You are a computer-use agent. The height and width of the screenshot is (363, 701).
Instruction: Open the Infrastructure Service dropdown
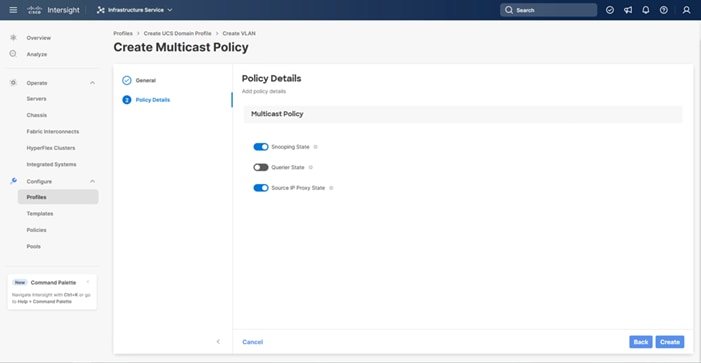click(x=135, y=10)
